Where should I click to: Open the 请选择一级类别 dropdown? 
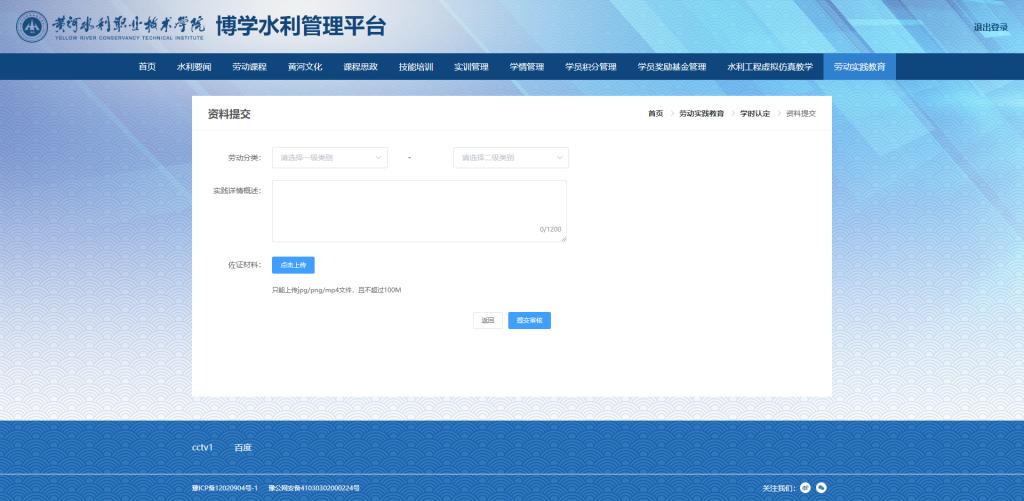click(x=330, y=158)
